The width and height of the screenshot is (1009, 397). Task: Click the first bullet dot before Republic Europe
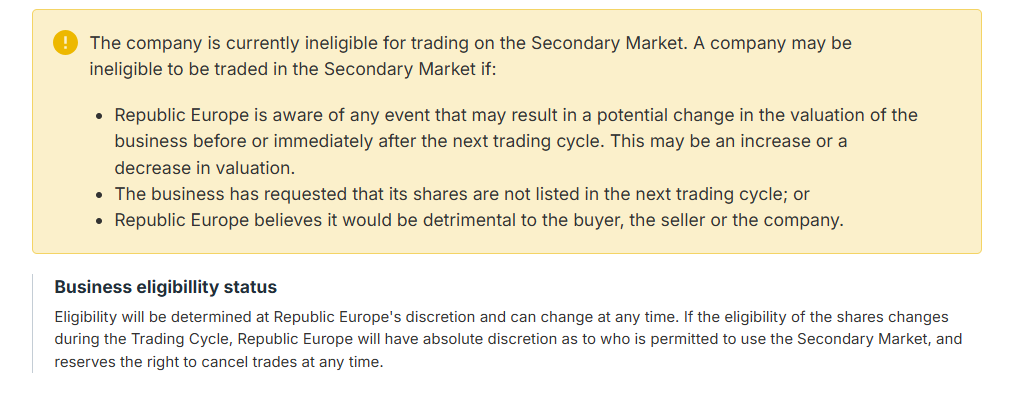(x=98, y=116)
